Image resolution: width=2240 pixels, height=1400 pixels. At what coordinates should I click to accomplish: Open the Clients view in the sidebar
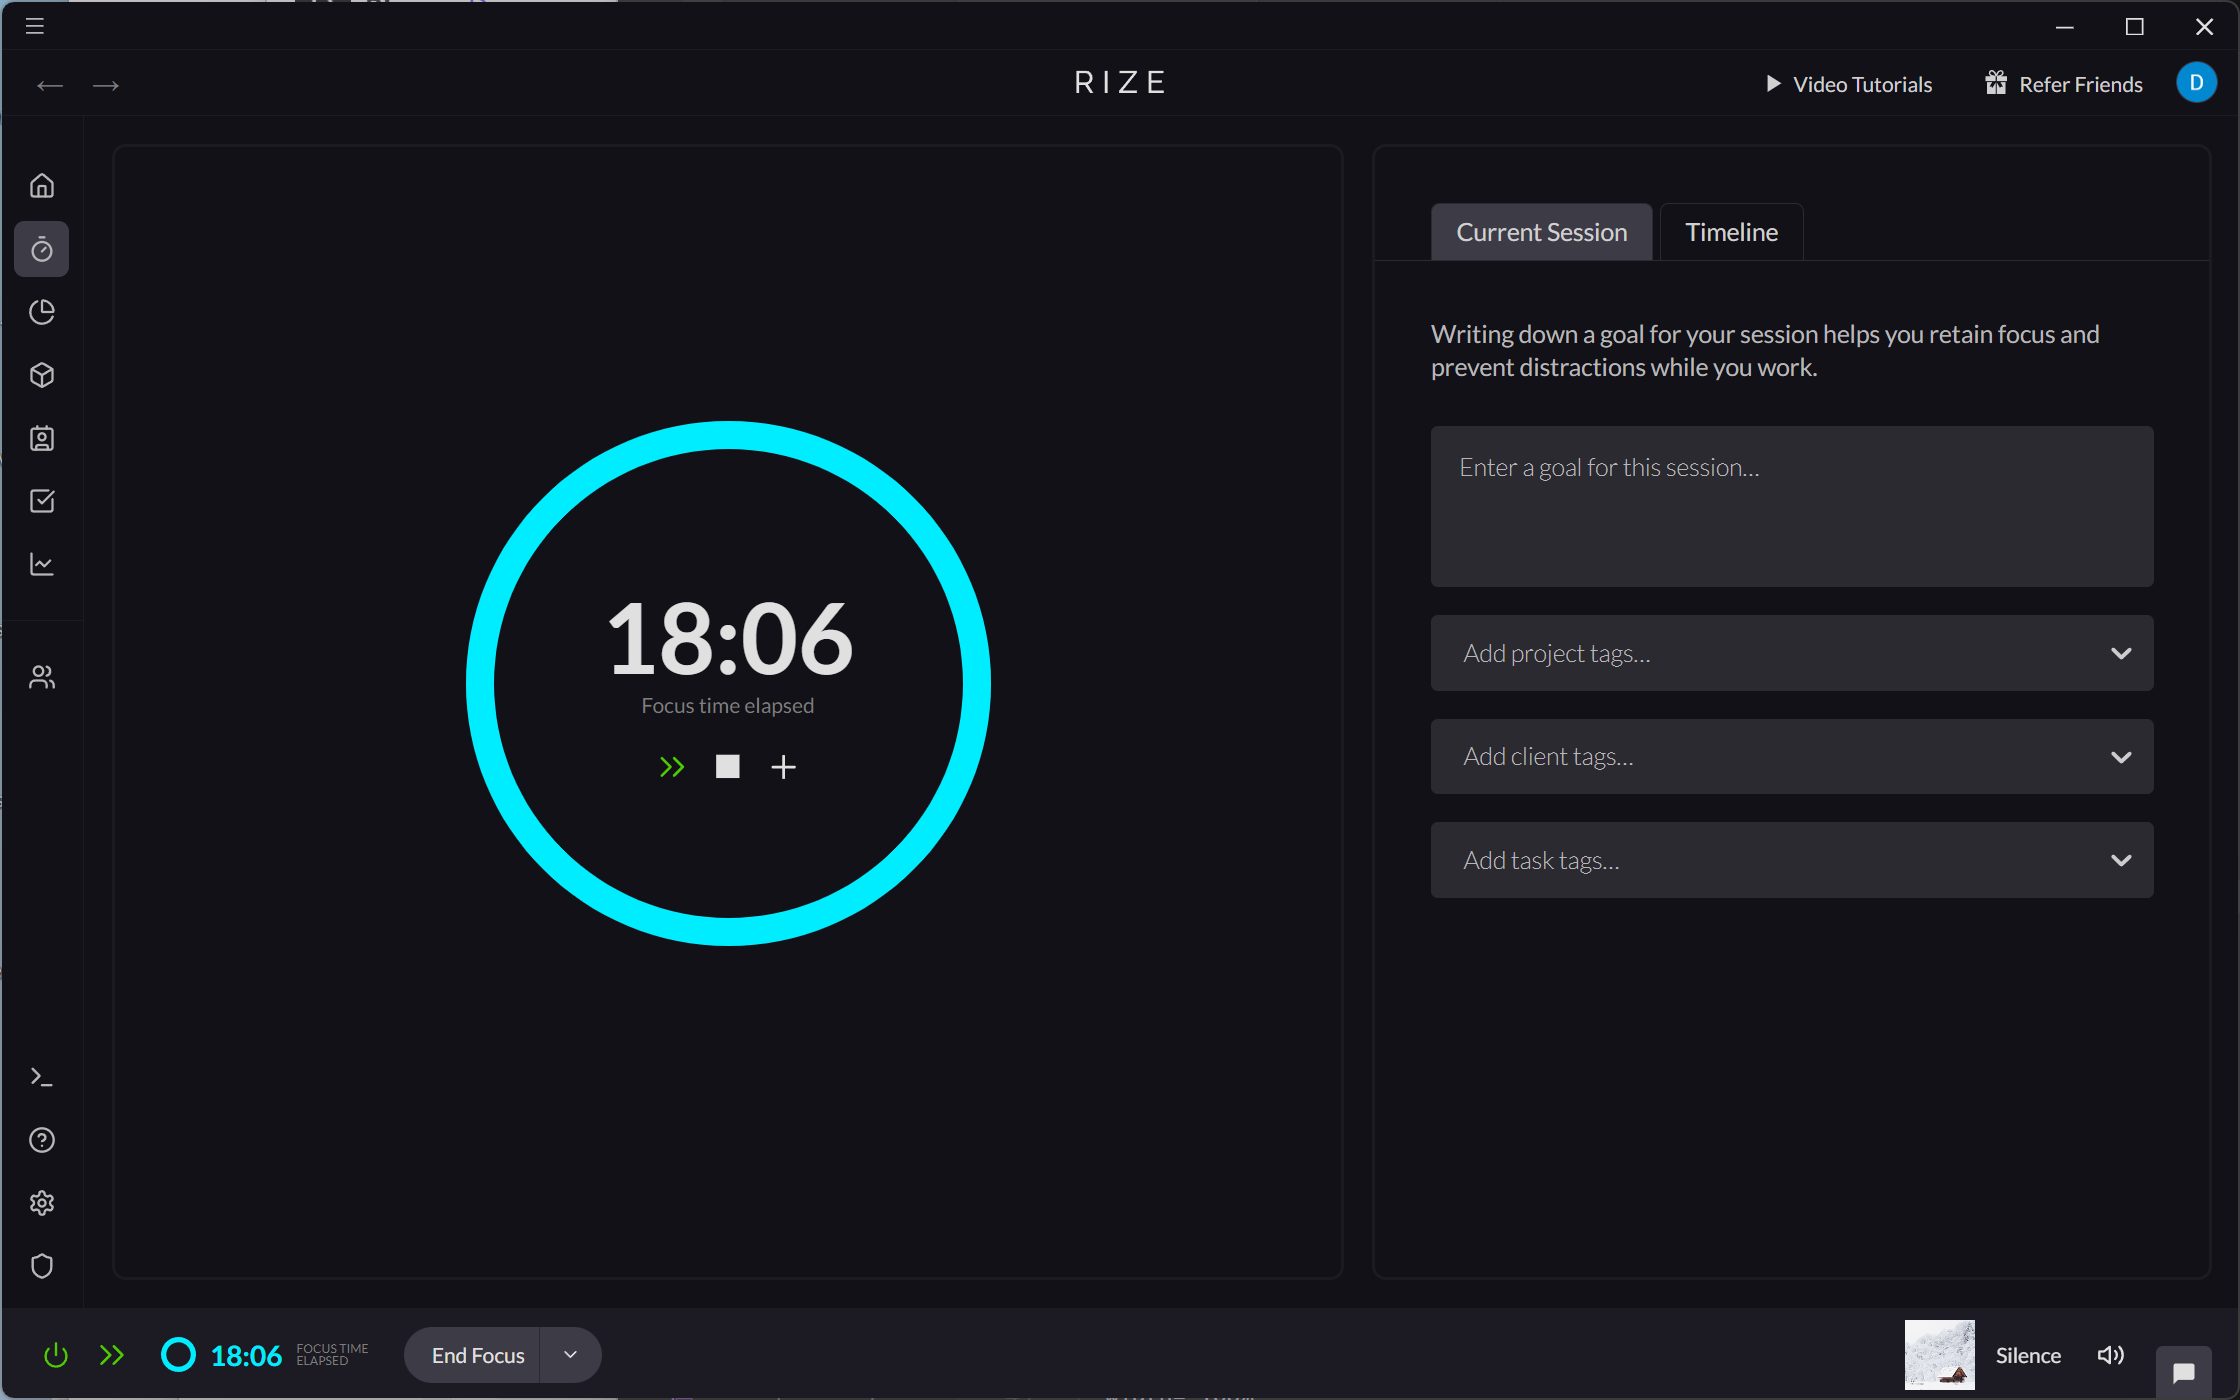click(41, 438)
